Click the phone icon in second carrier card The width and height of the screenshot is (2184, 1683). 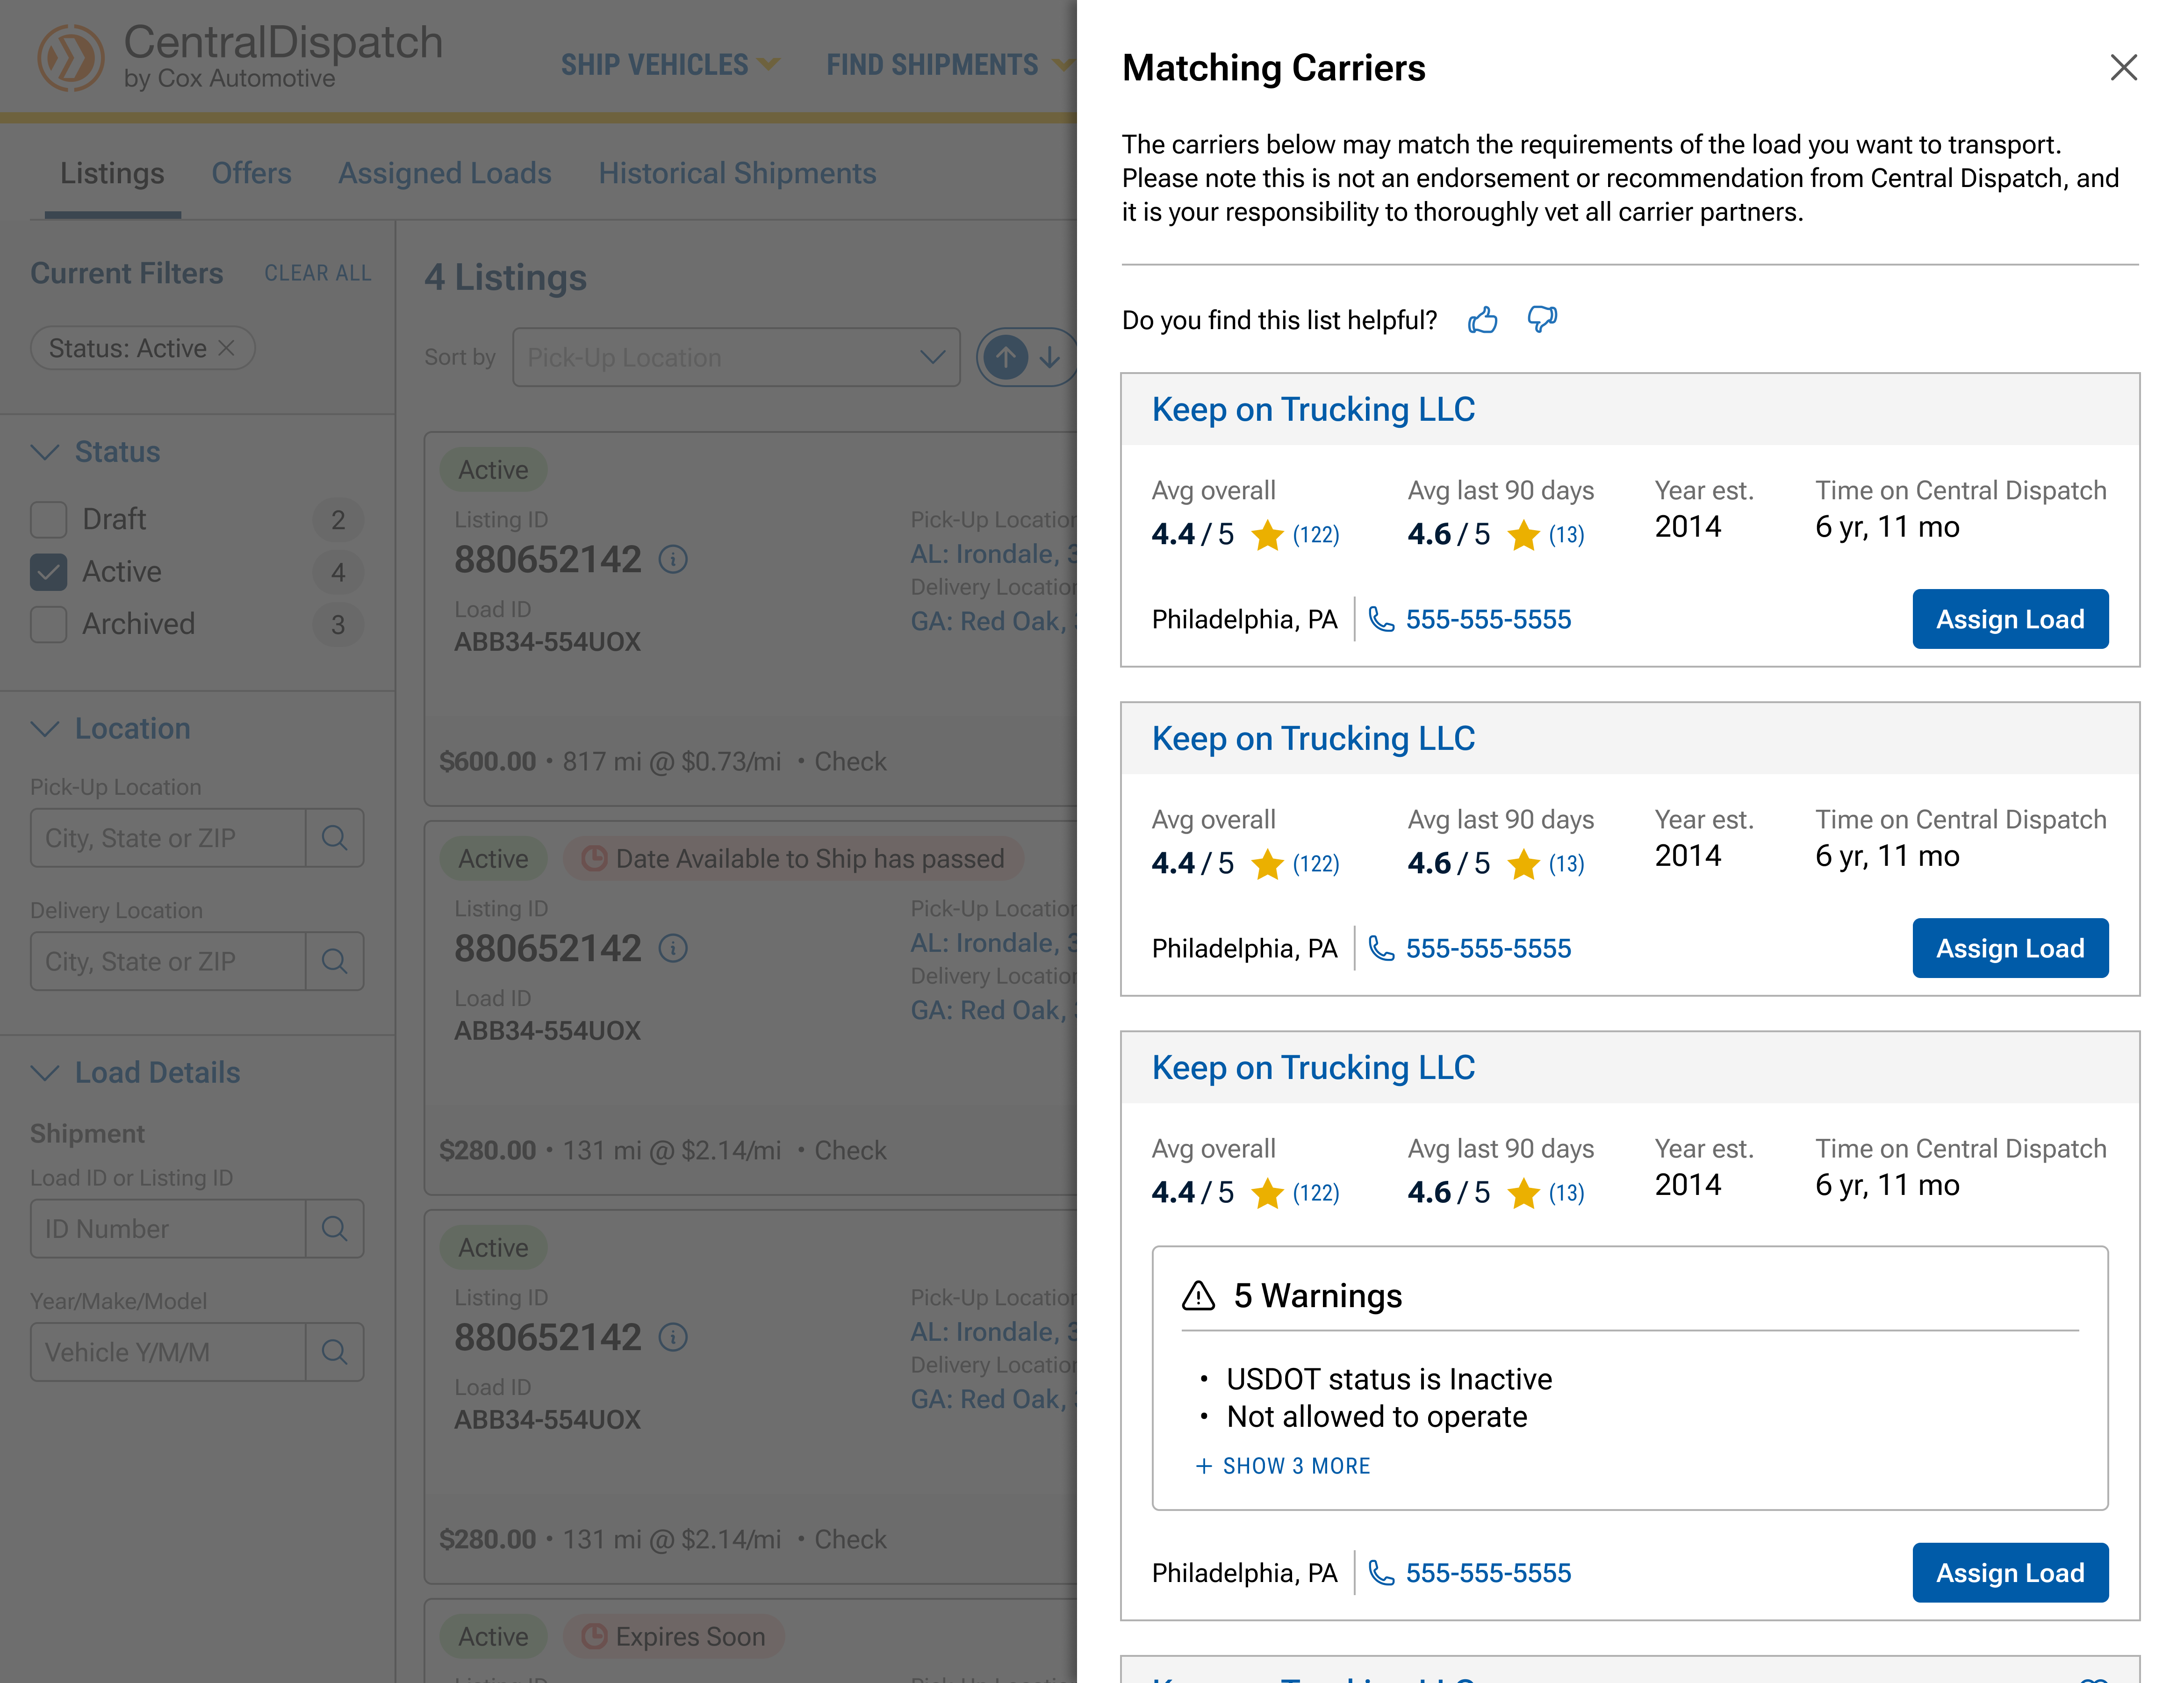click(1381, 948)
